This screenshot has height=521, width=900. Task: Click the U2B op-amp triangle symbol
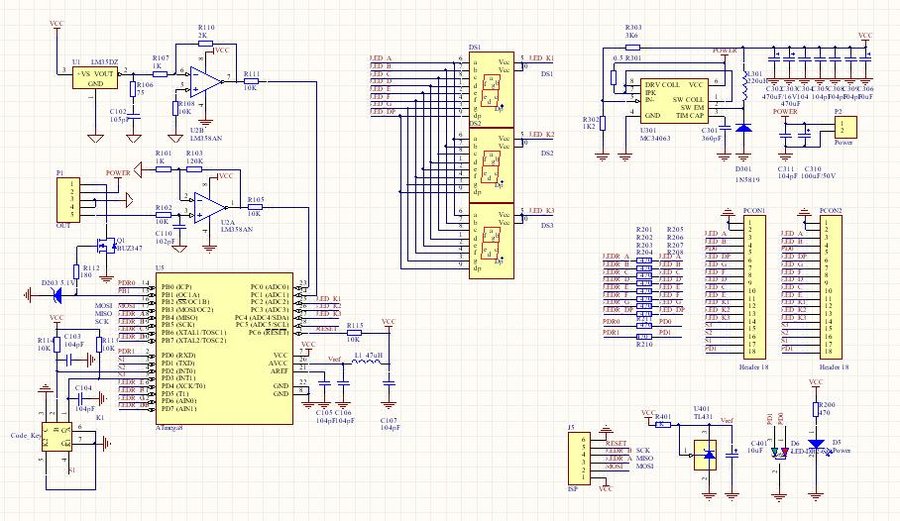pos(205,79)
